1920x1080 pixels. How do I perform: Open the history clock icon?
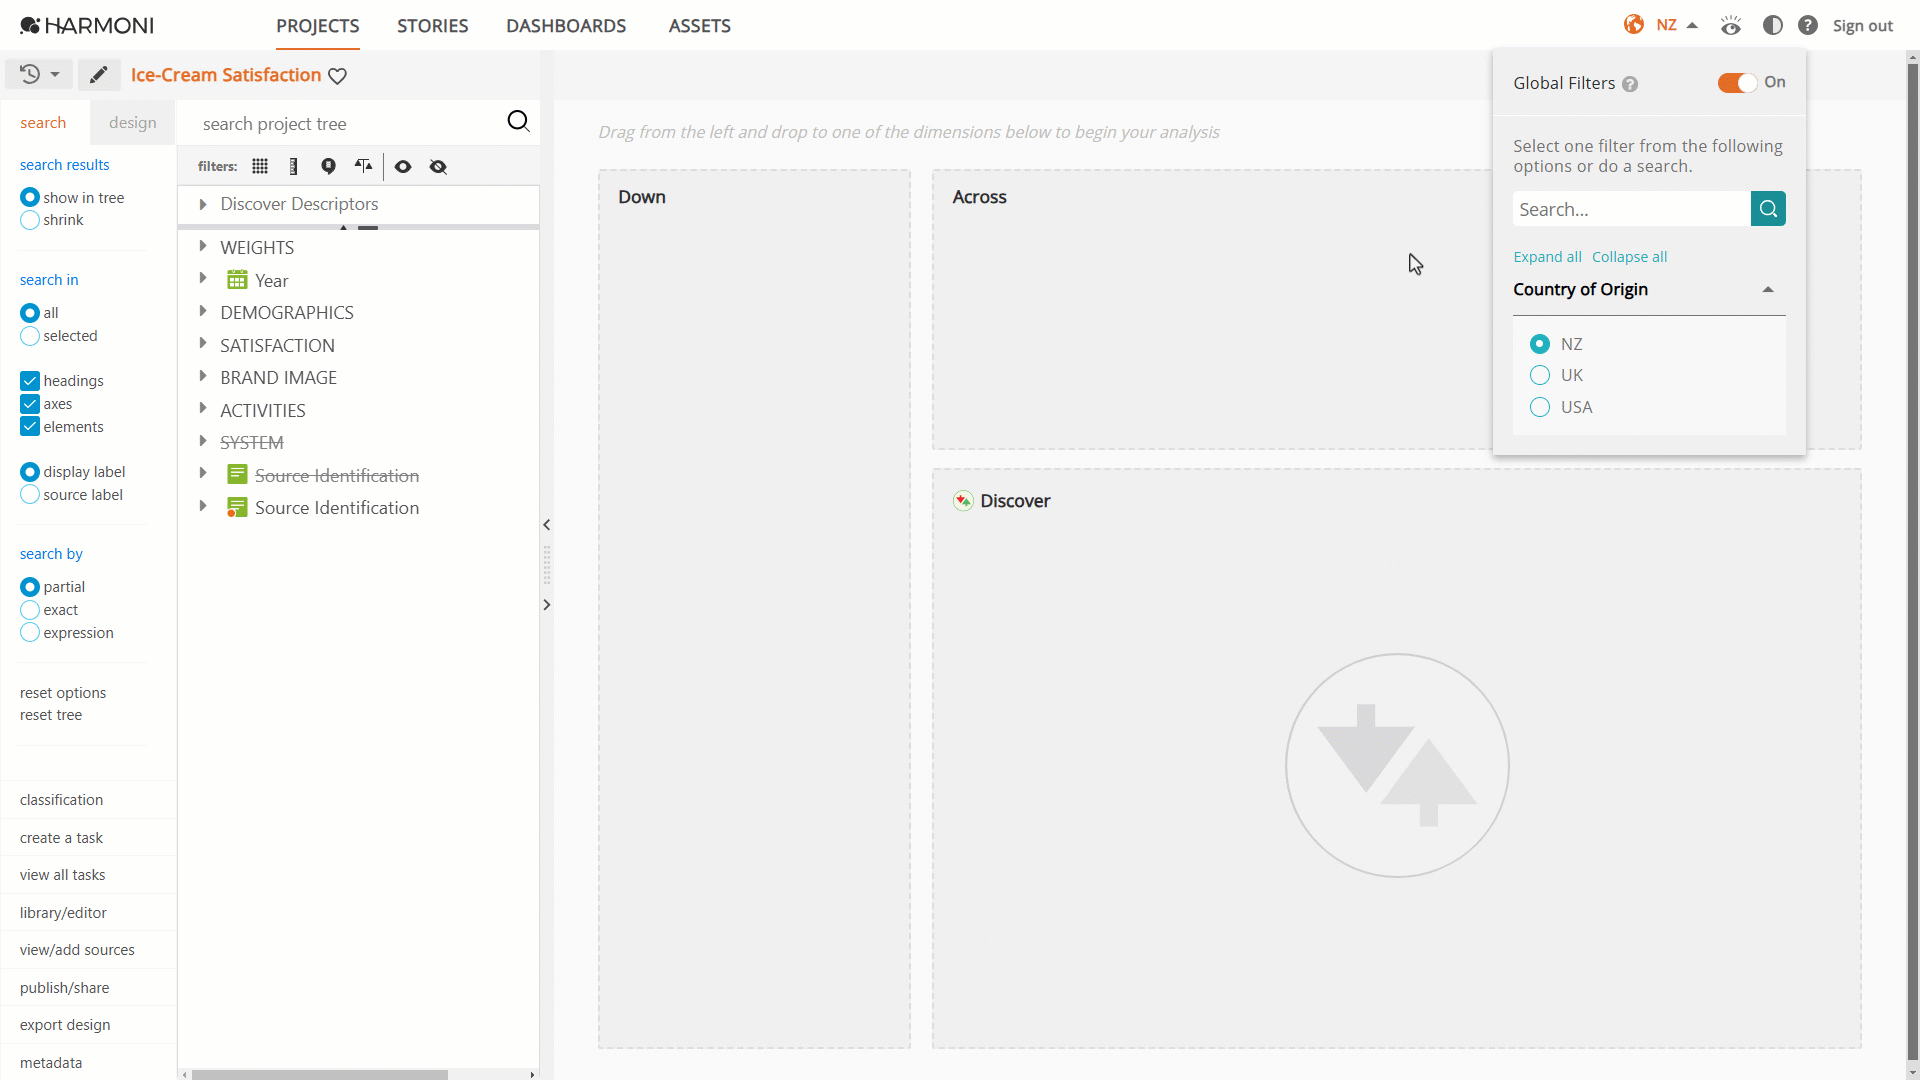pyautogui.click(x=30, y=74)
